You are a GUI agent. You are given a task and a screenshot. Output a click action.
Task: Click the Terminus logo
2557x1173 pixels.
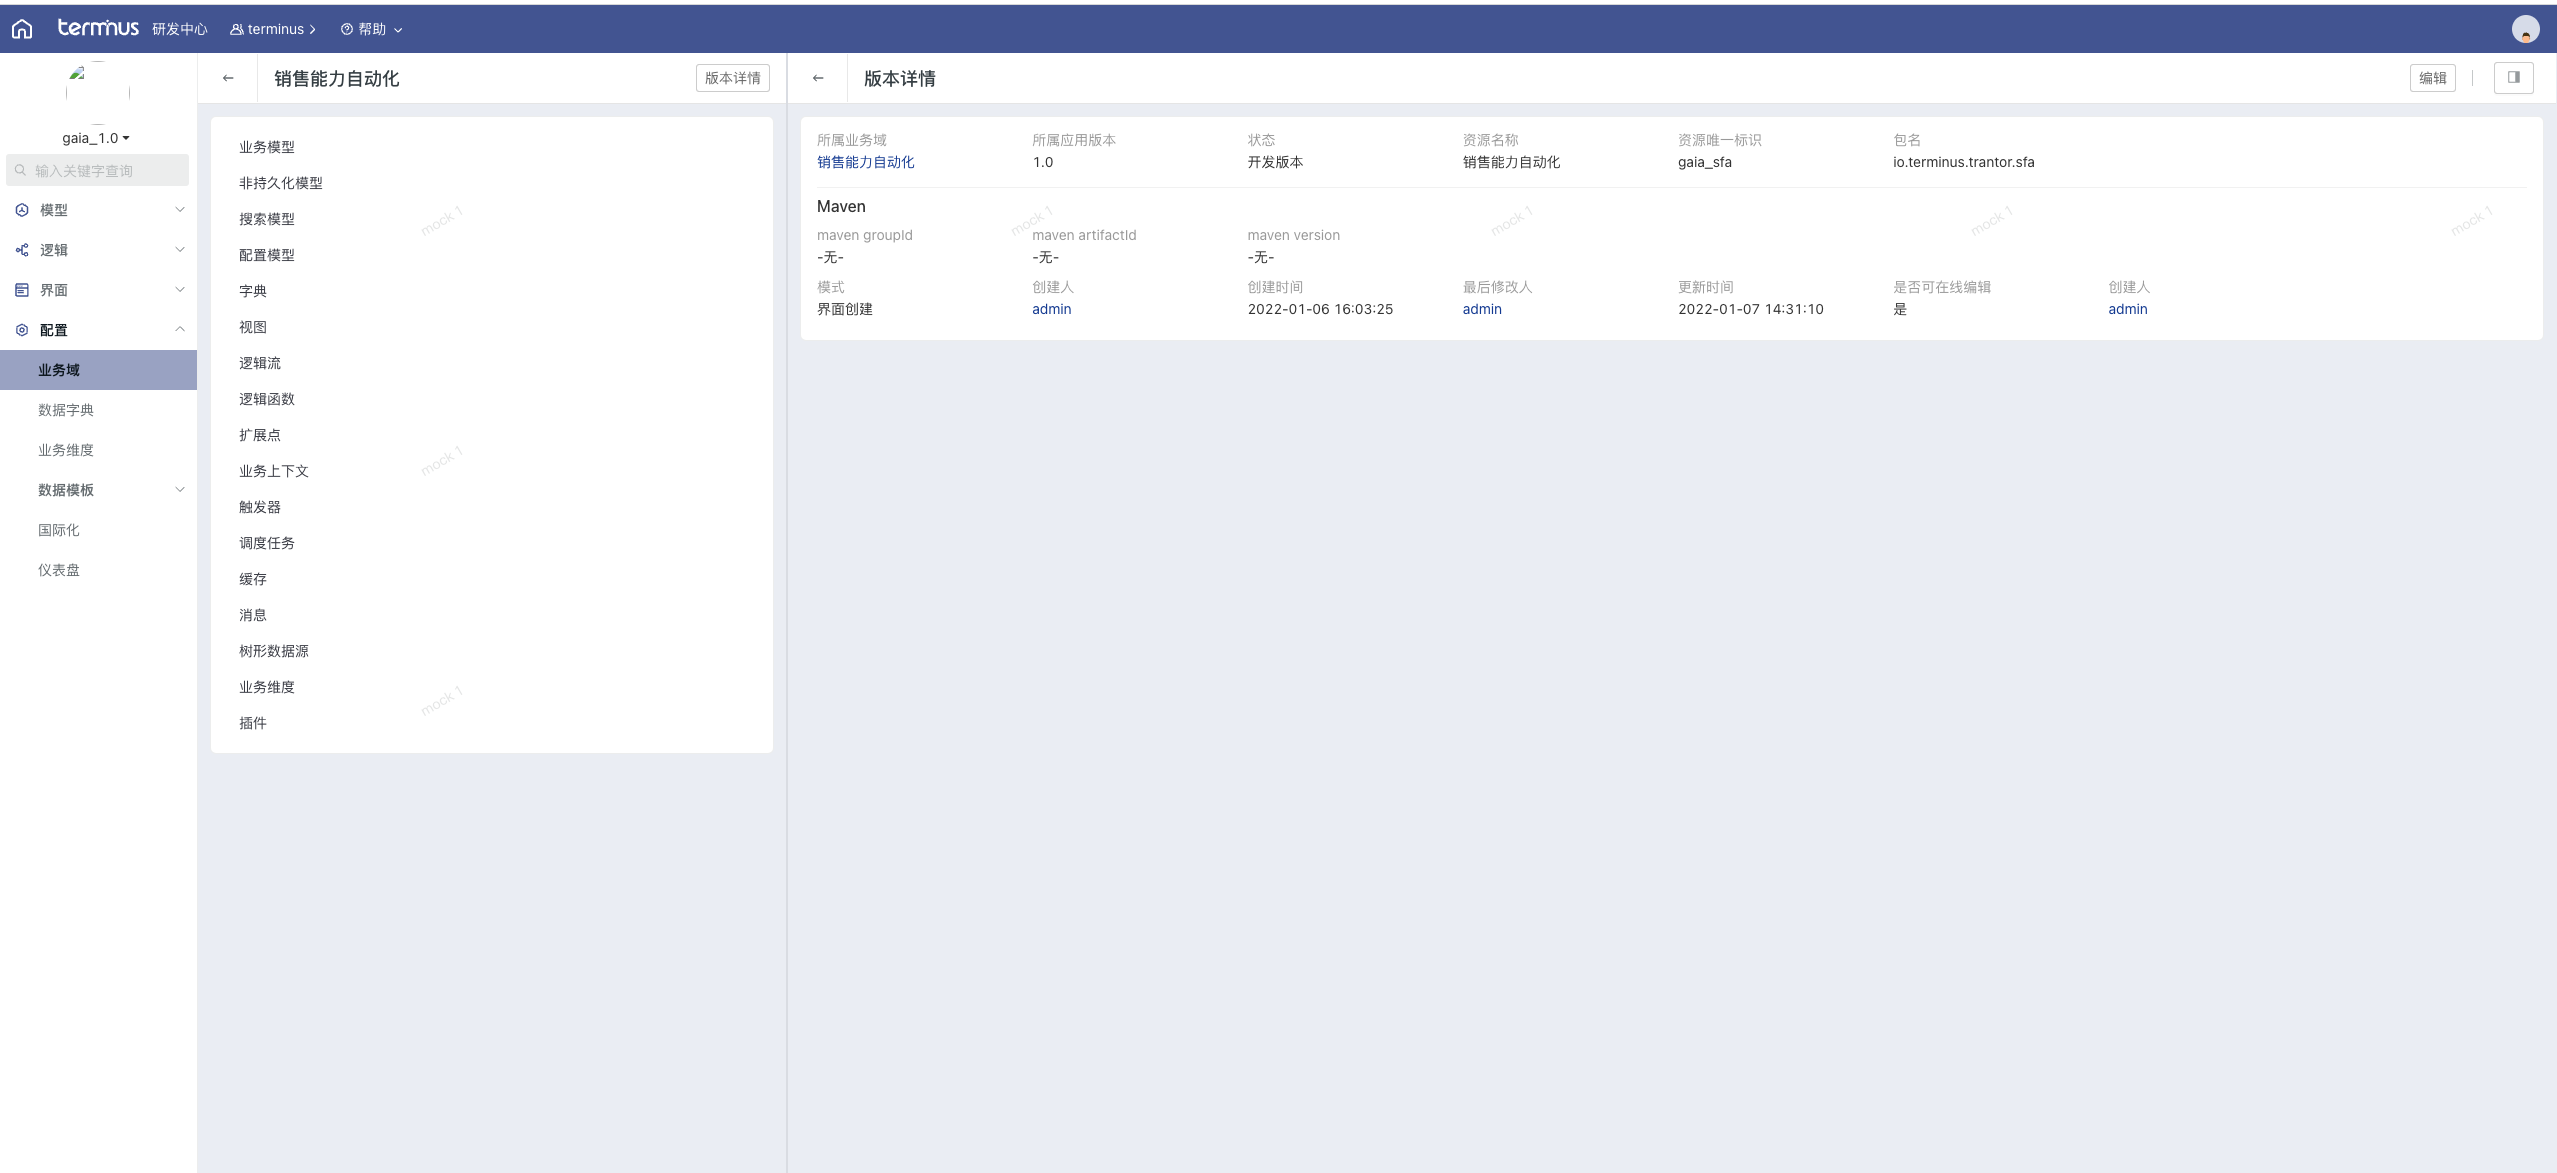(x=98, y=28)
